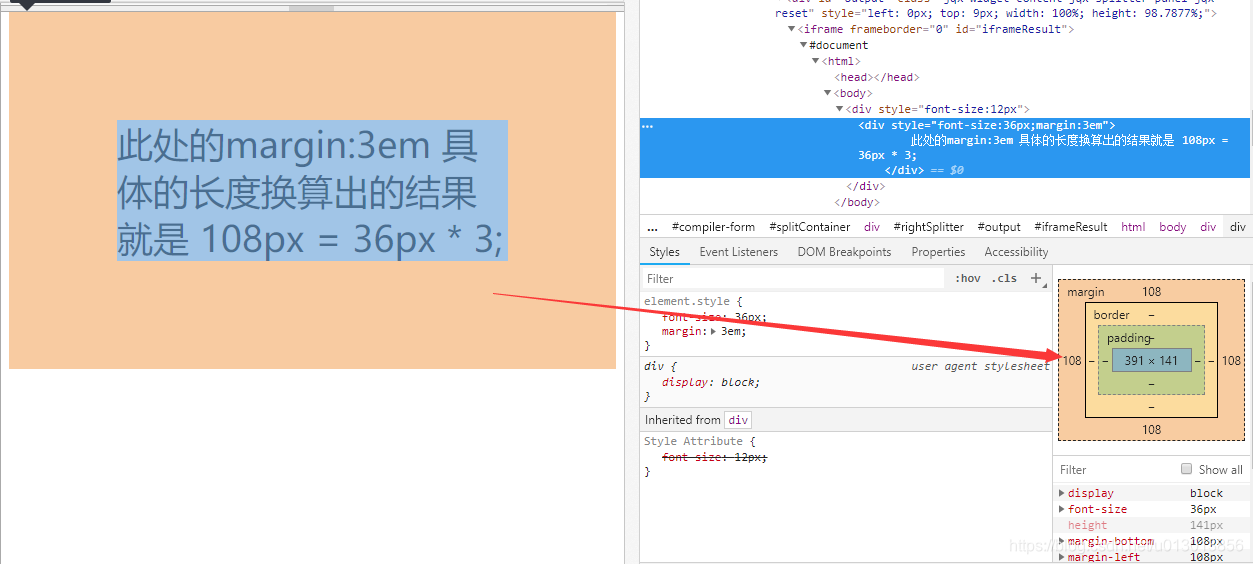Click the margin-right value 108 in box model
Viewport: 1253px width, 564px height.
(x=1231, y=361)
